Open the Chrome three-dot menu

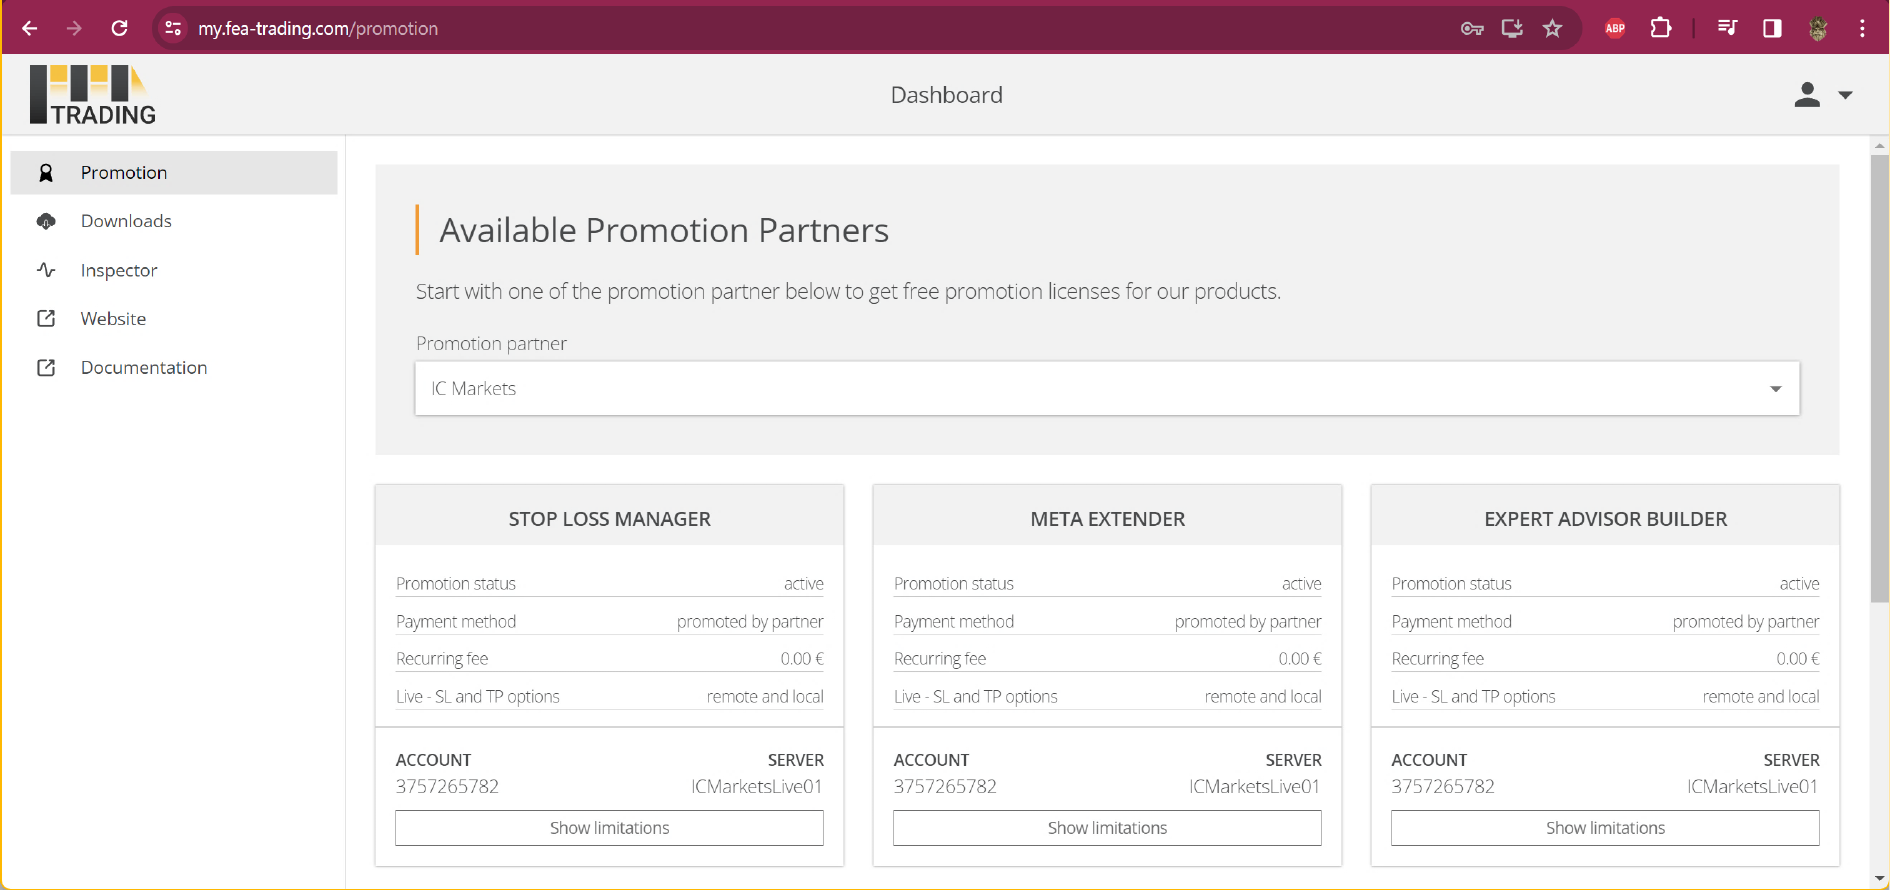pyautogui.click(x=1862, y=28)
